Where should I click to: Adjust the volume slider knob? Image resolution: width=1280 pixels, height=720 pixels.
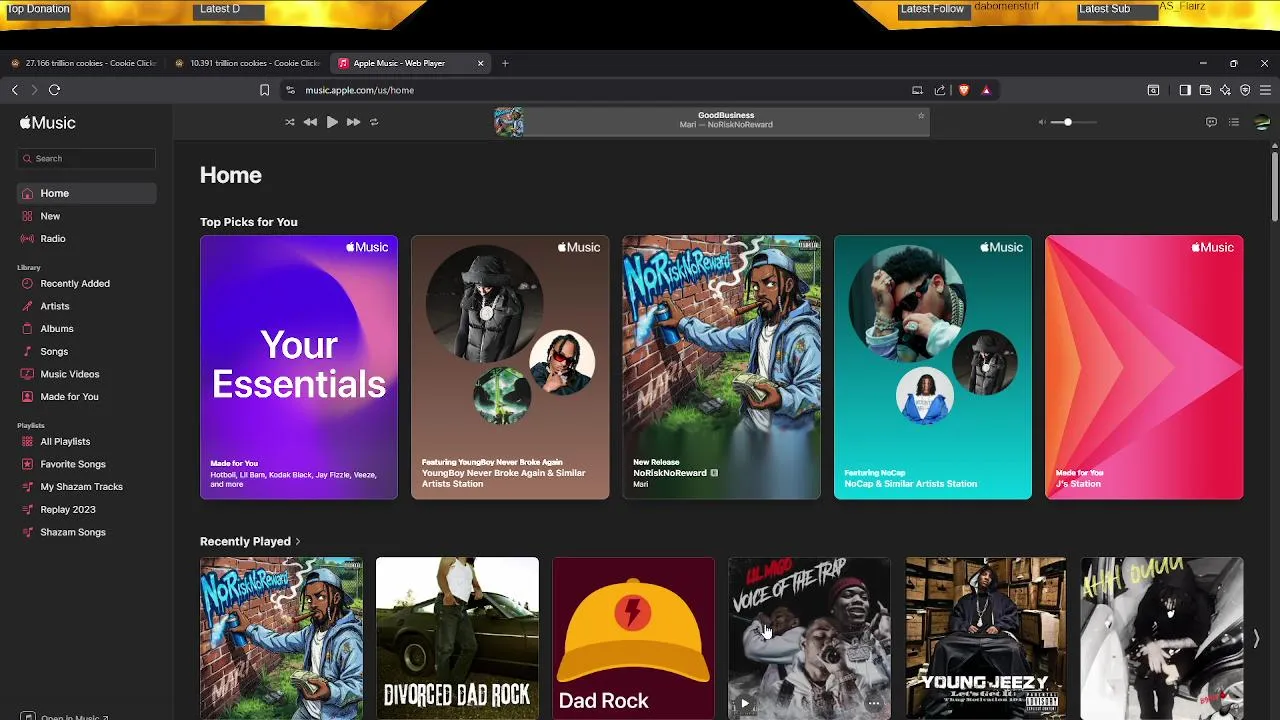[1067, 122]
